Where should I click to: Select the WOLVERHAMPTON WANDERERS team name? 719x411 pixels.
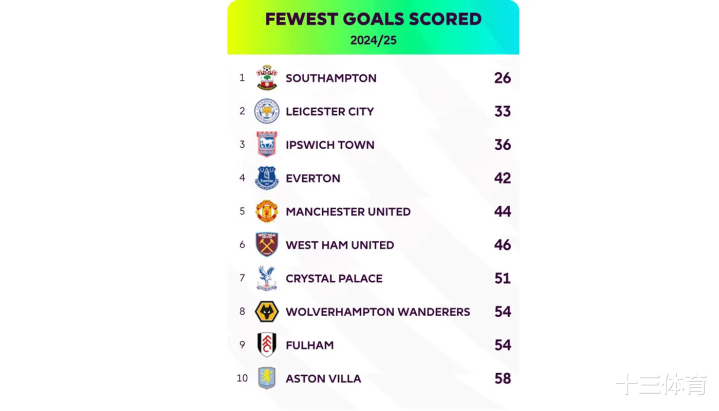click(x=378, y=312)
